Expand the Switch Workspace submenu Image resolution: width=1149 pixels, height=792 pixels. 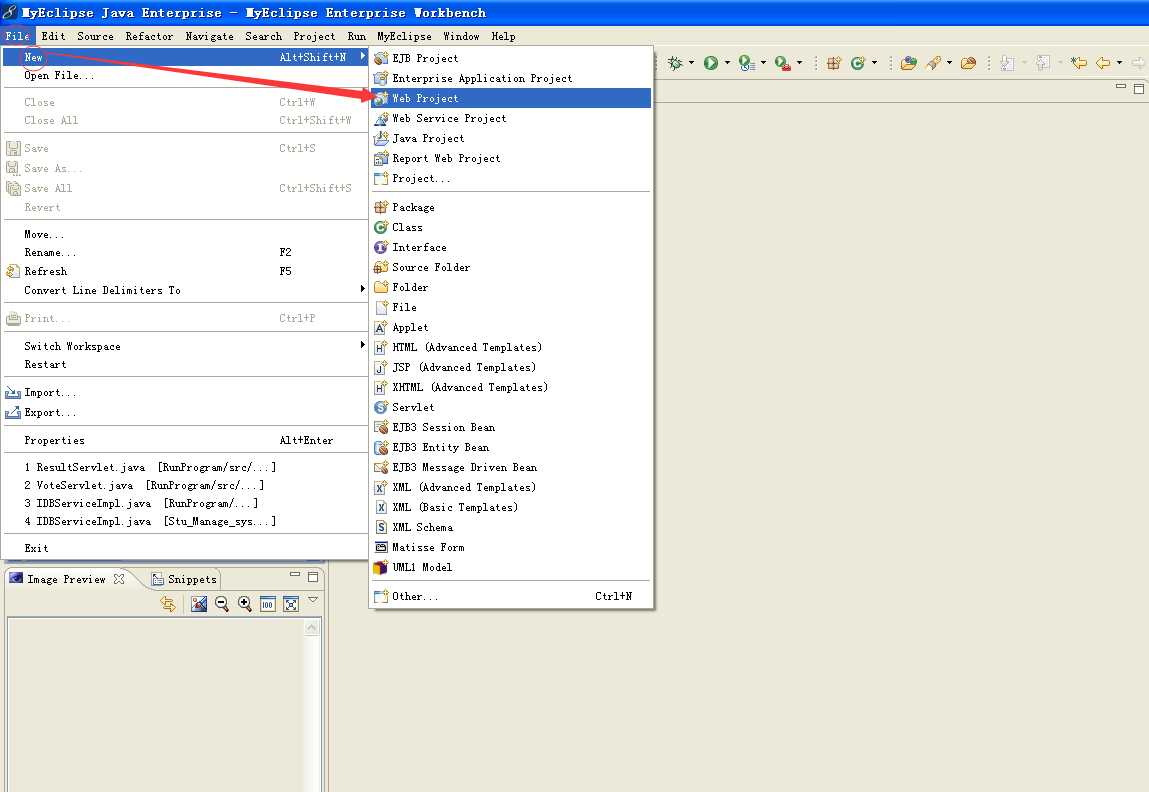185,346
